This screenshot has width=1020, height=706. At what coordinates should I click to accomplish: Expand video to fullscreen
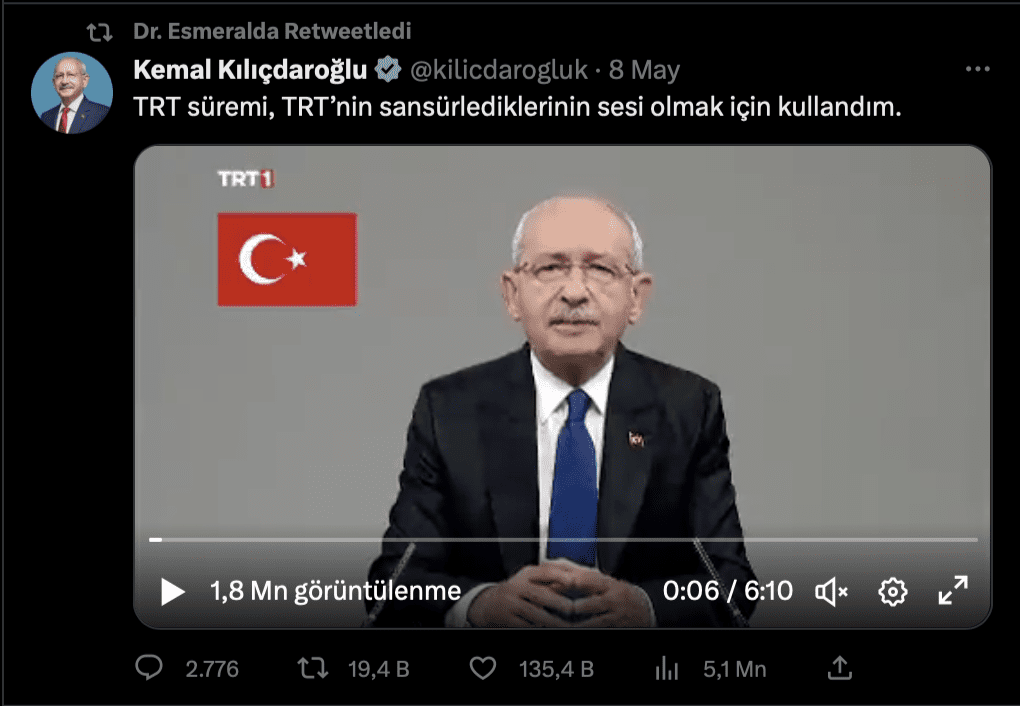point(953,590)
